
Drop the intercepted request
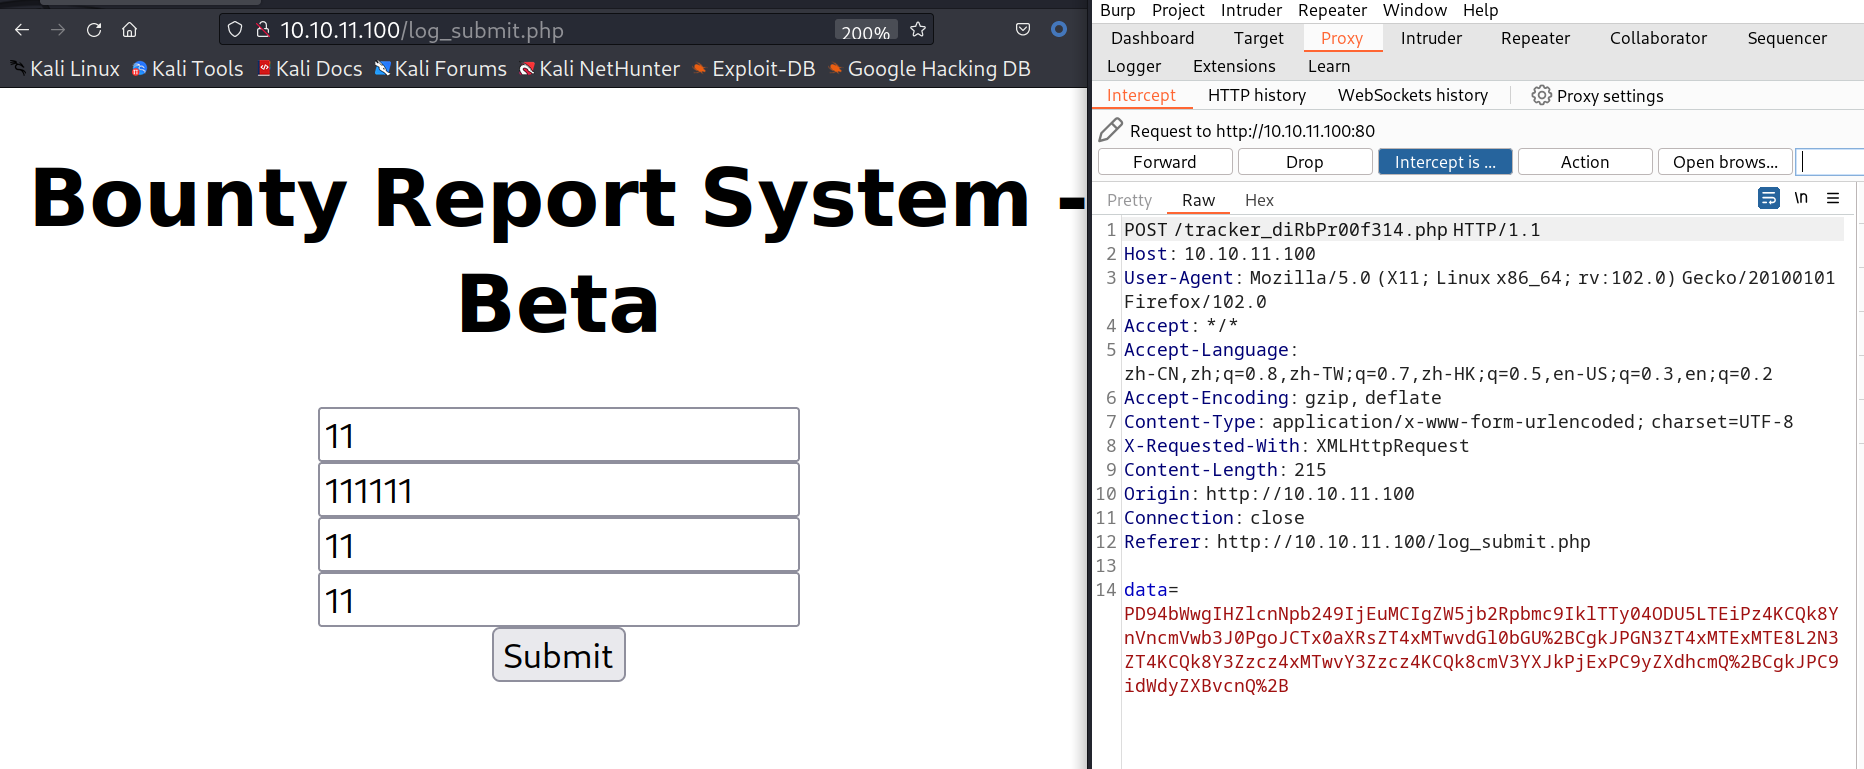[x=1304, y=162]
